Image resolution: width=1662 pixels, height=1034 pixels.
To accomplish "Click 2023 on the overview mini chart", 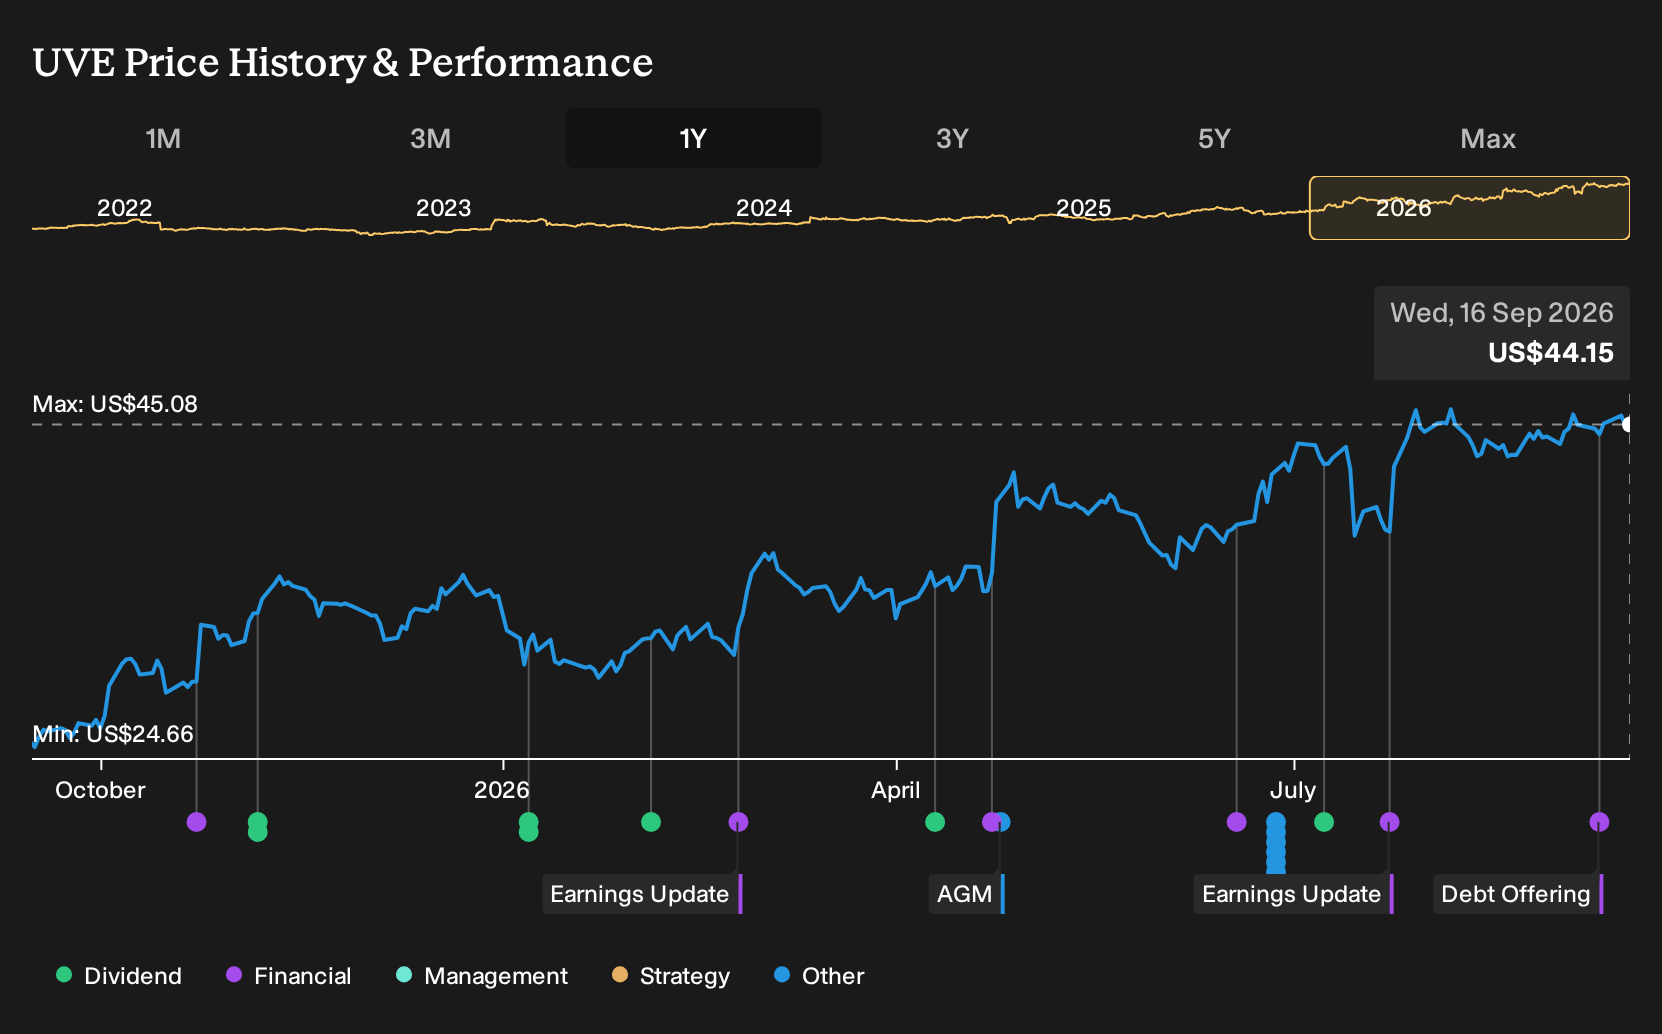I will pos(443,208).
